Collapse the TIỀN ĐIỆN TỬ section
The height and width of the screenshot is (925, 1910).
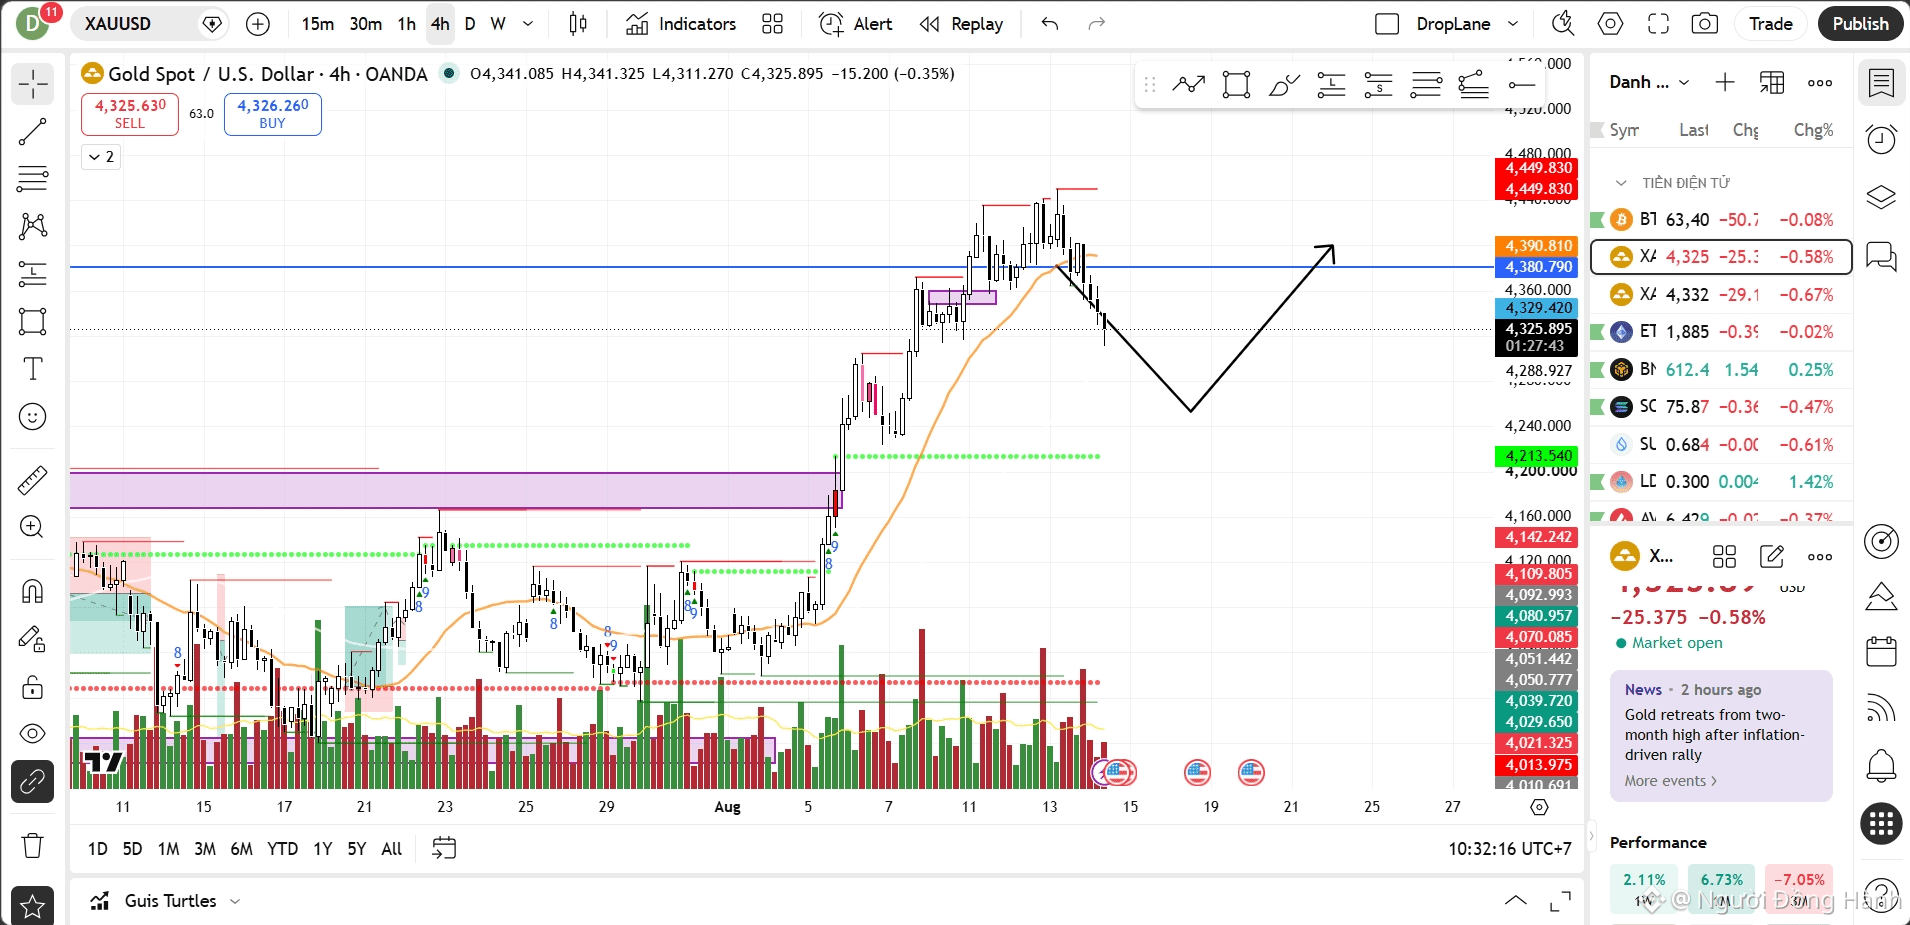1621,183
